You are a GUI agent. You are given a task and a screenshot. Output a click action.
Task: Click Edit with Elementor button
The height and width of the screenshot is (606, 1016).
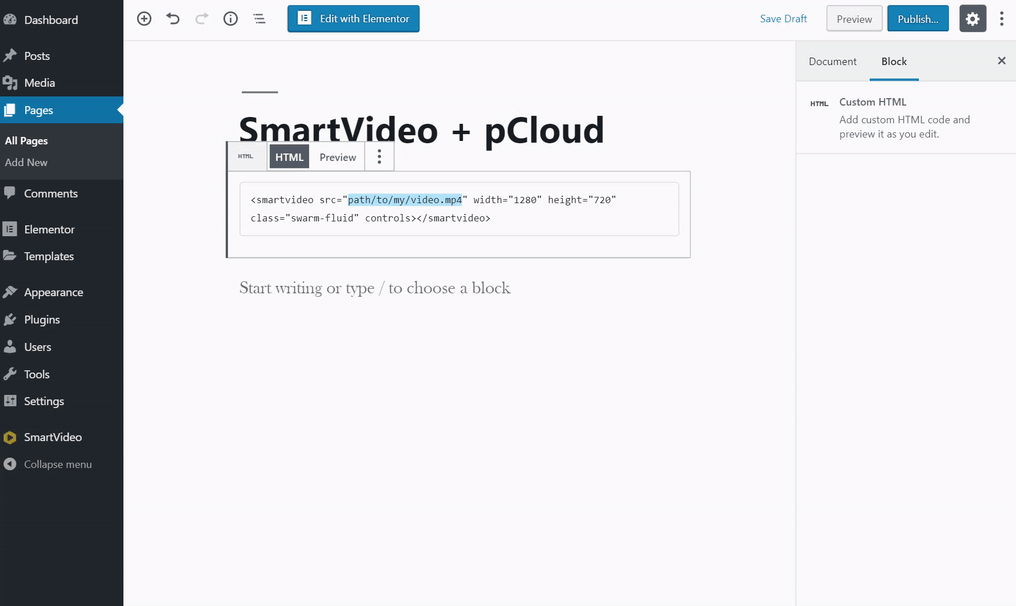tap(353, 19)
